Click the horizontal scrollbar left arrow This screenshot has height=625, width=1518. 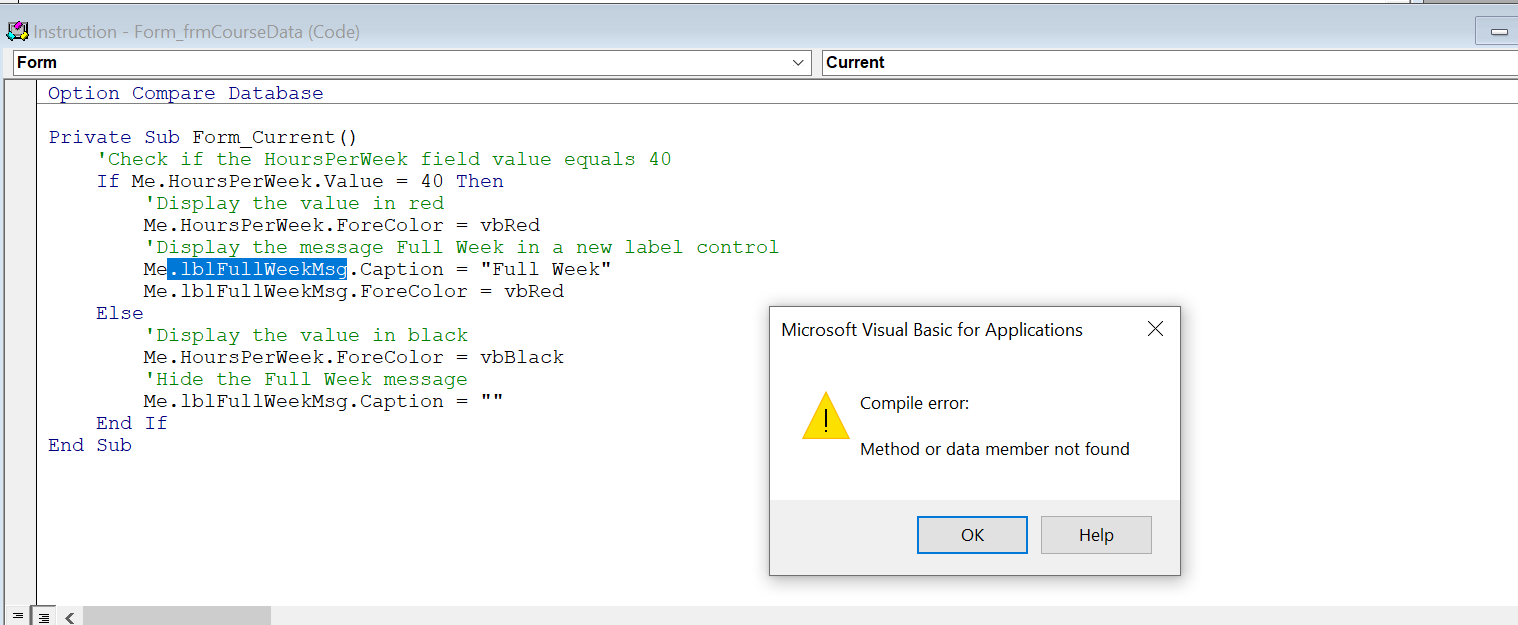click(68, 618)
